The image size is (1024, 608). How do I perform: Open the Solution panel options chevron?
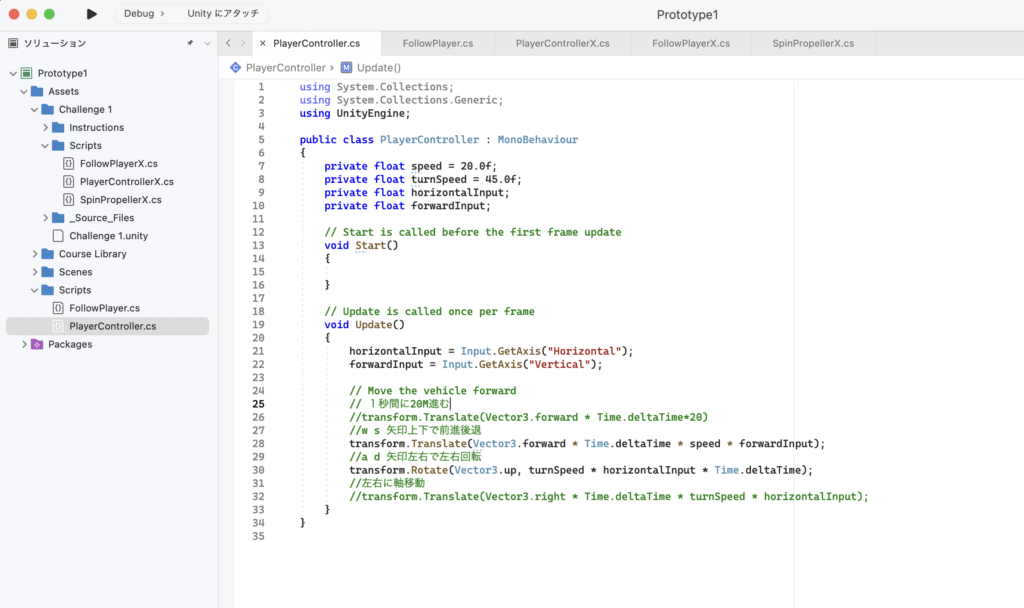click(x=207, y=44)
